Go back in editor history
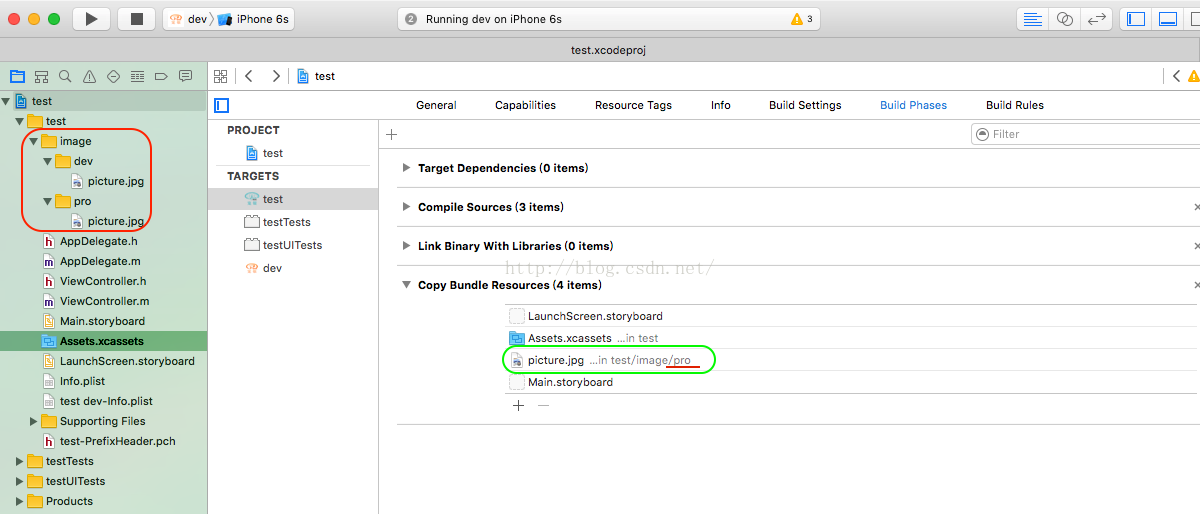The width and height of the screenshot is (1200, 514). [x=249, y=76]
